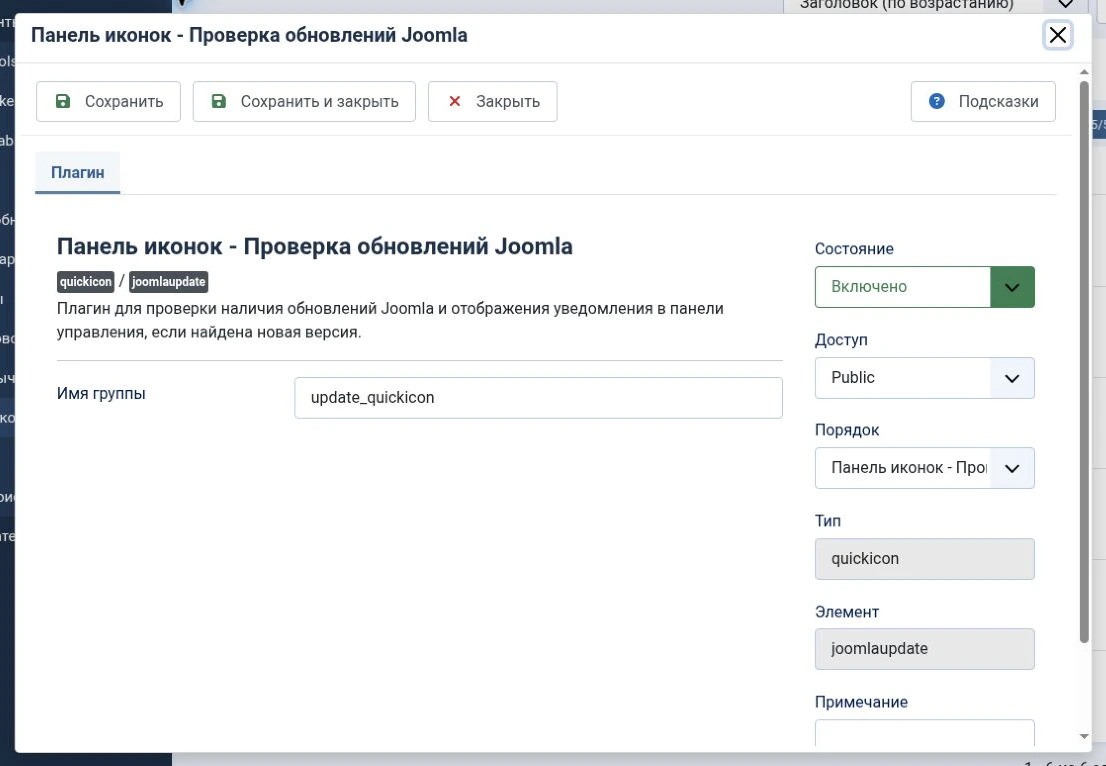Close the dialog with the X icon
1106x766 pixels.
[1057, 35]
